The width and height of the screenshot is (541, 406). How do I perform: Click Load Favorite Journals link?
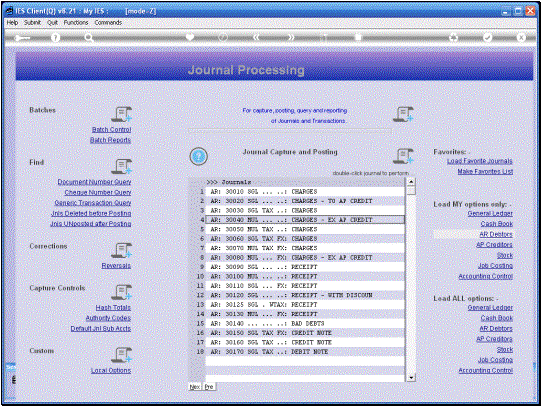point(480,161)
